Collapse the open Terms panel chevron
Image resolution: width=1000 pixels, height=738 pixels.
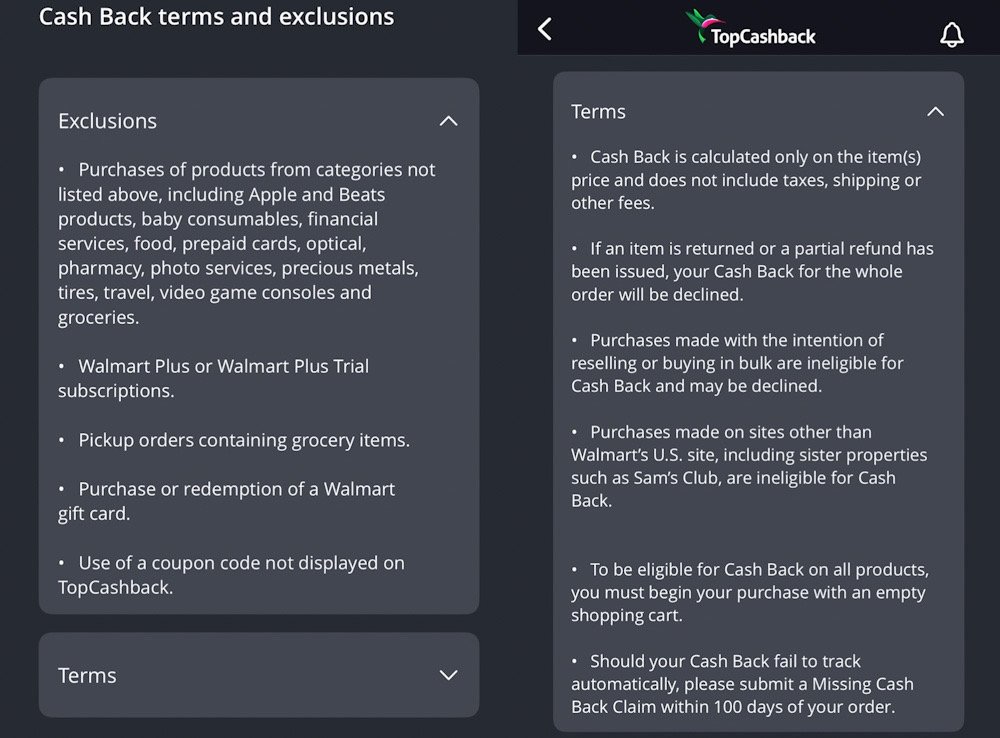[x=935, y=112]
